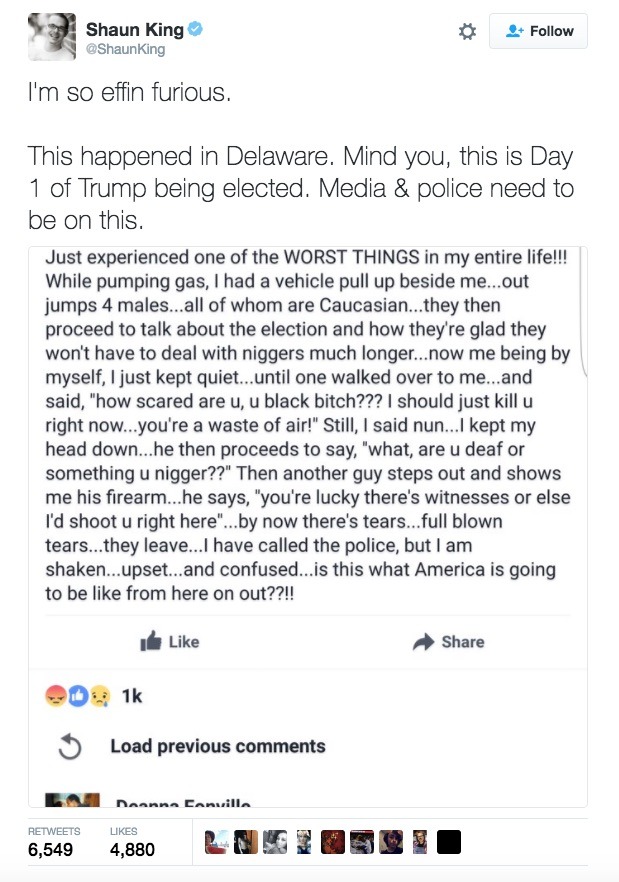Click the blue like reaction icon
Viewport: 619px width, 882px height.
77,697
